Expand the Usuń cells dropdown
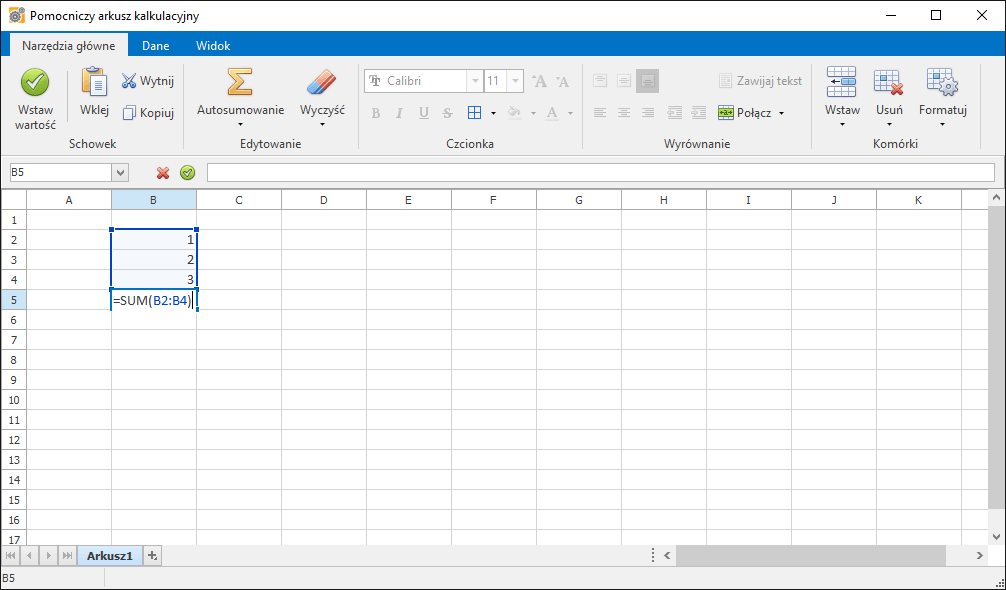The width and height of the screenshot is (1006, 590). [889, 124]
